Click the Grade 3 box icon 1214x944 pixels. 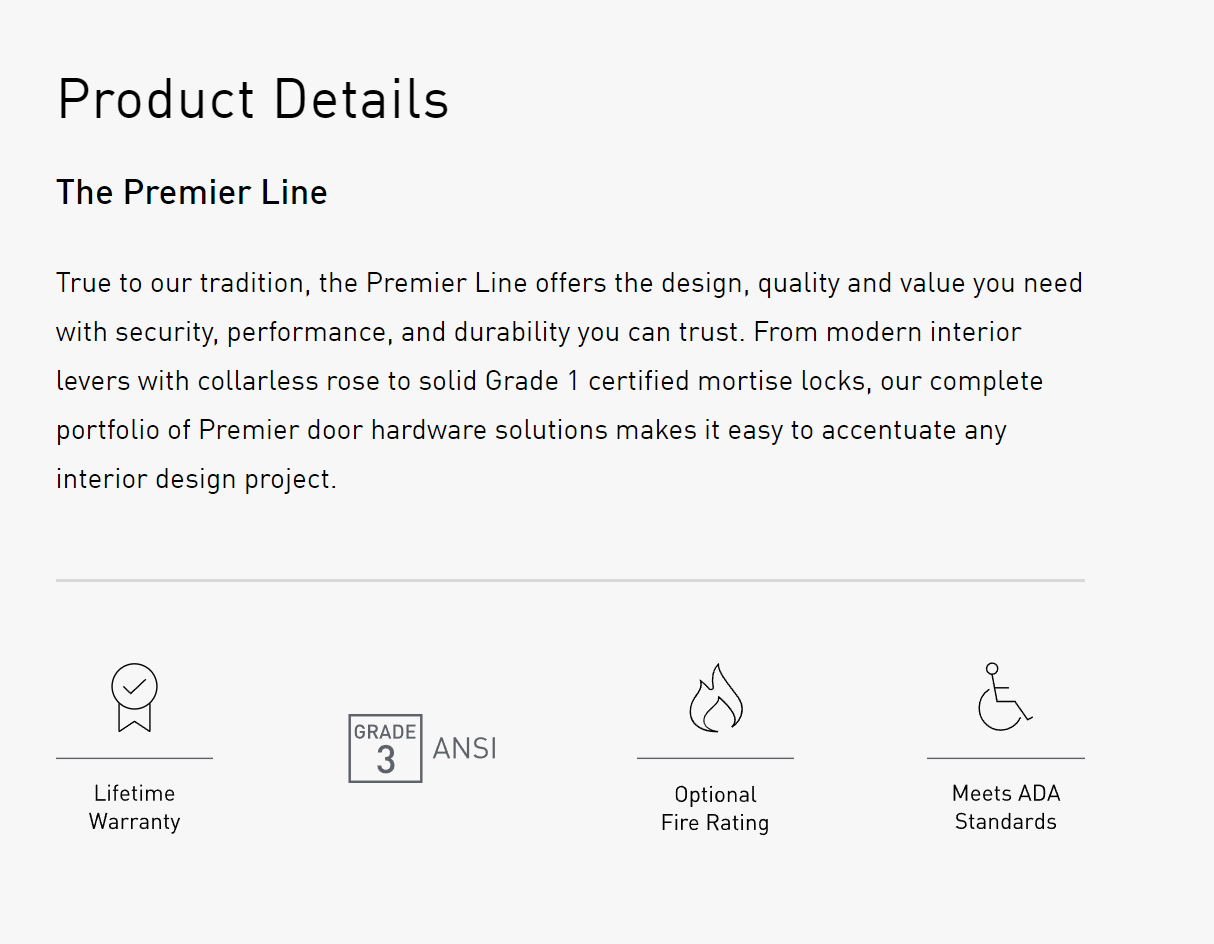tap(385, 748)
